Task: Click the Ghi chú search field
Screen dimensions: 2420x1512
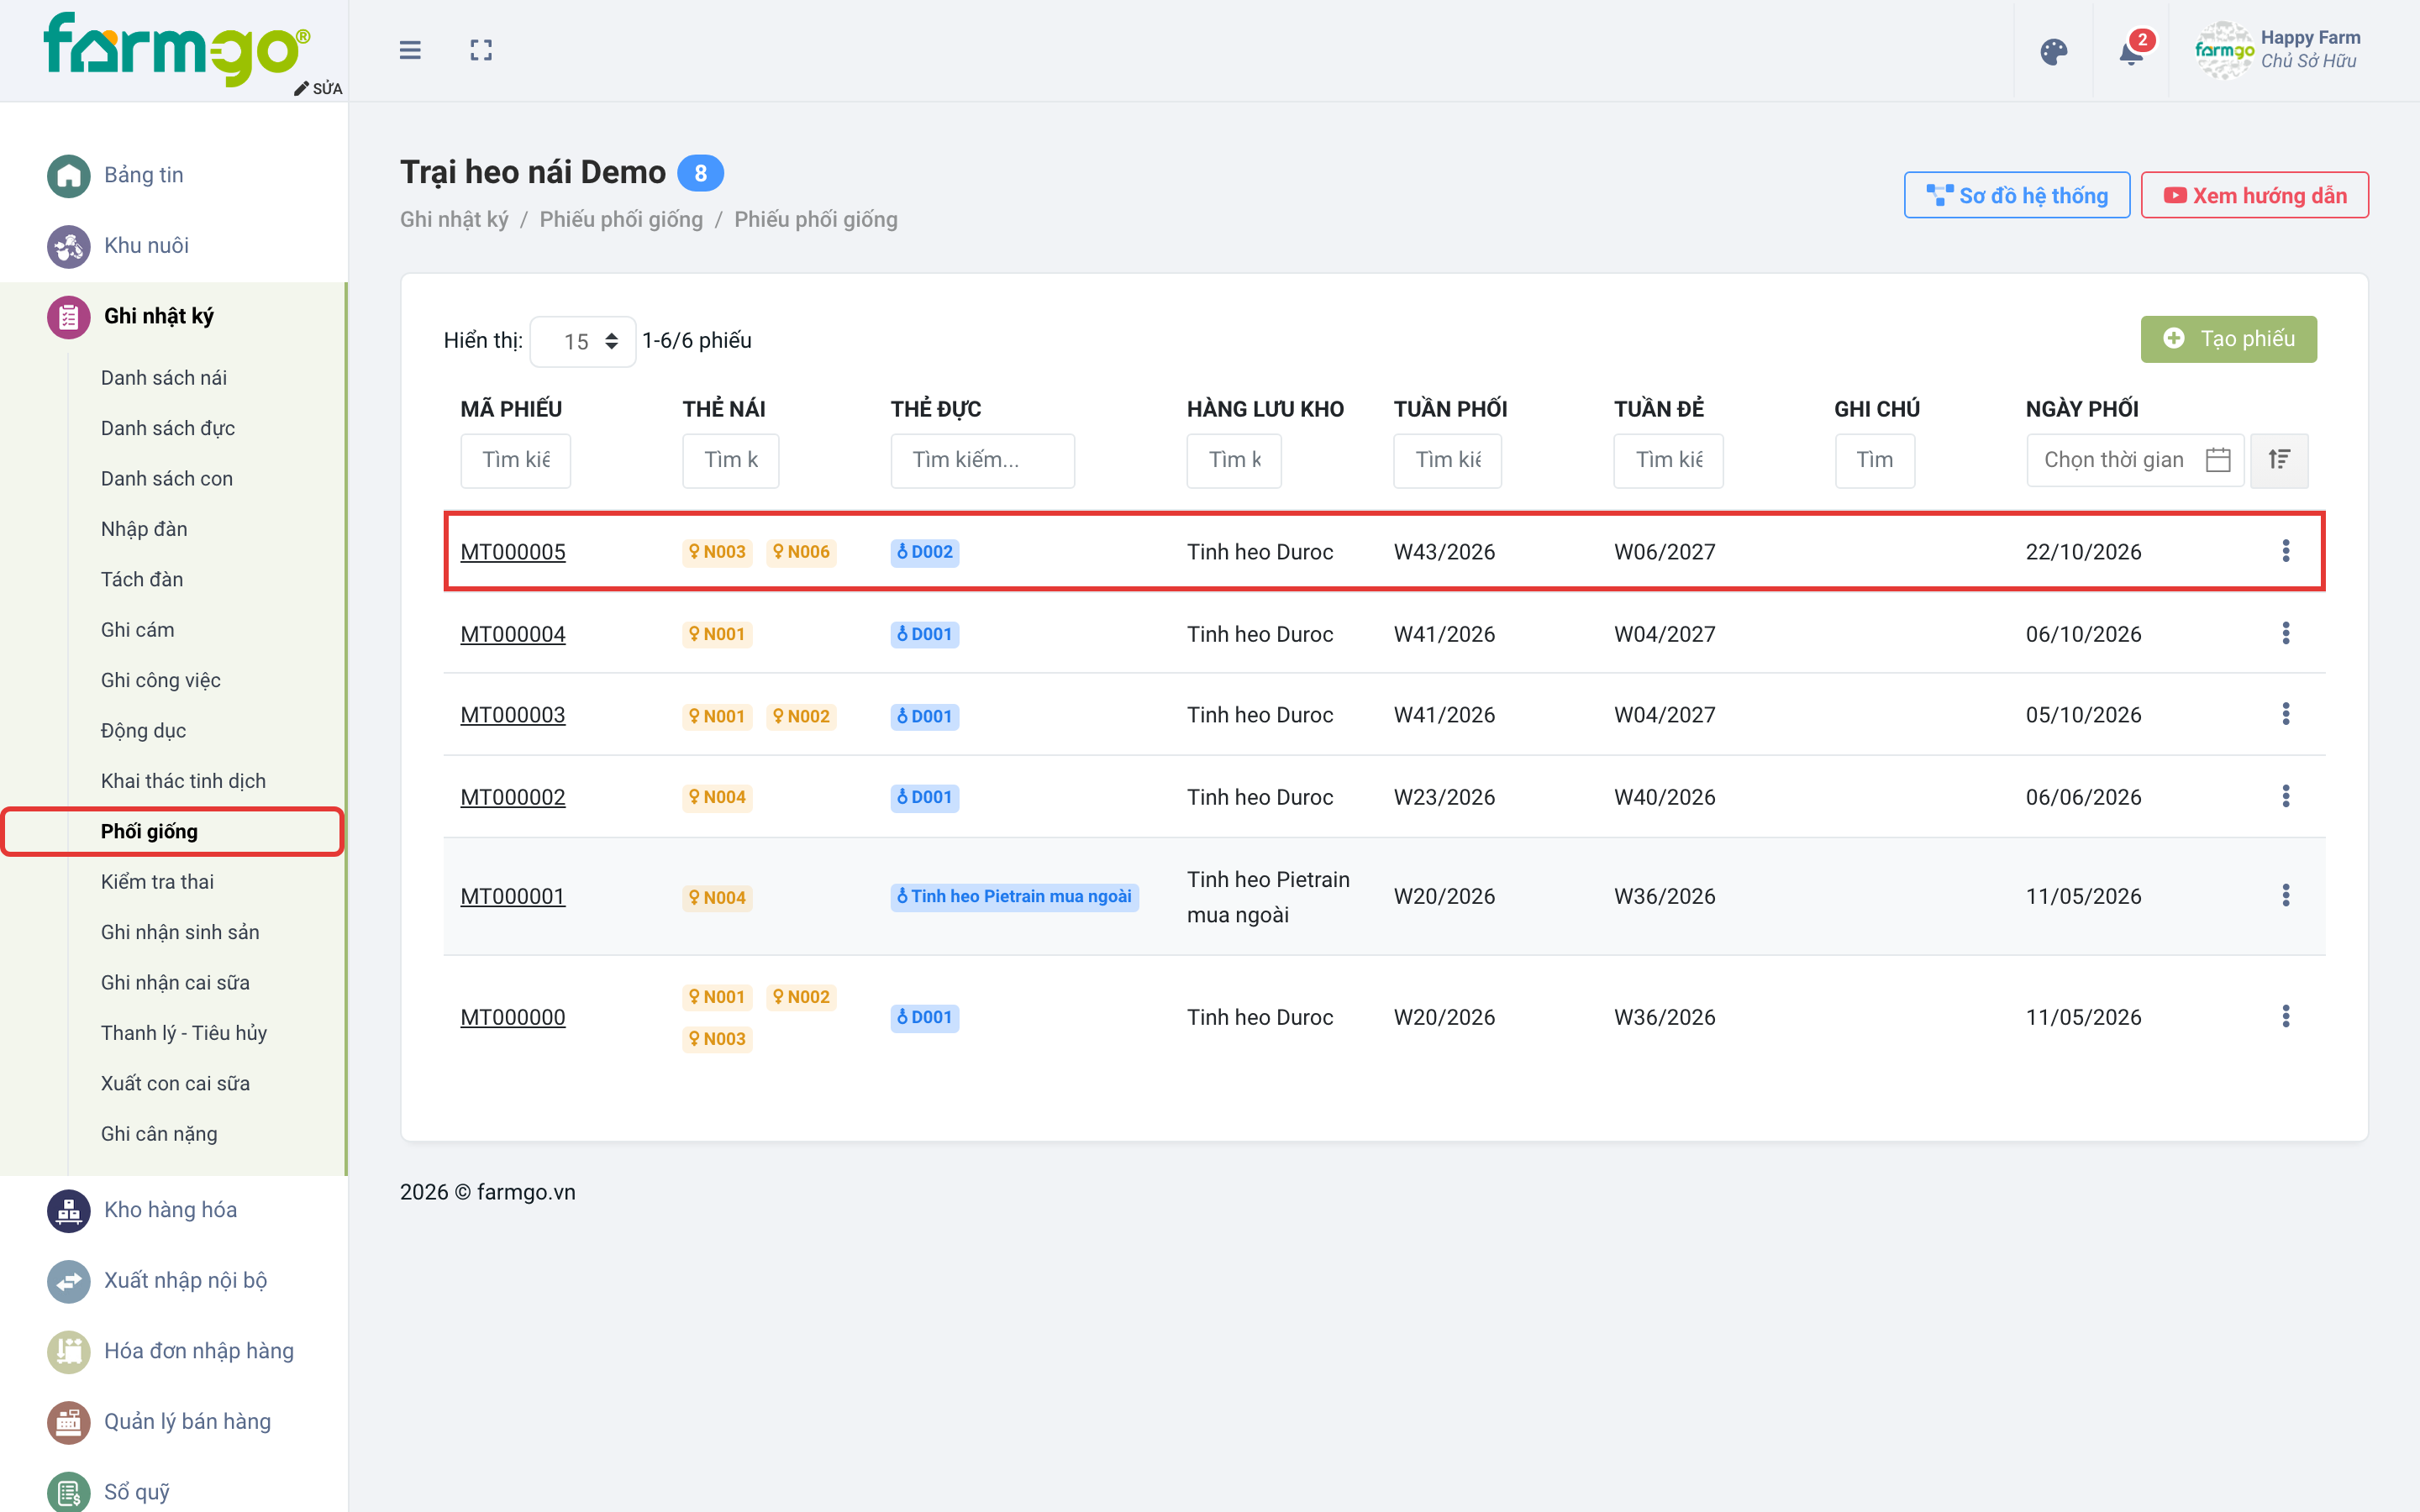Action: (x=1874, y=460)
